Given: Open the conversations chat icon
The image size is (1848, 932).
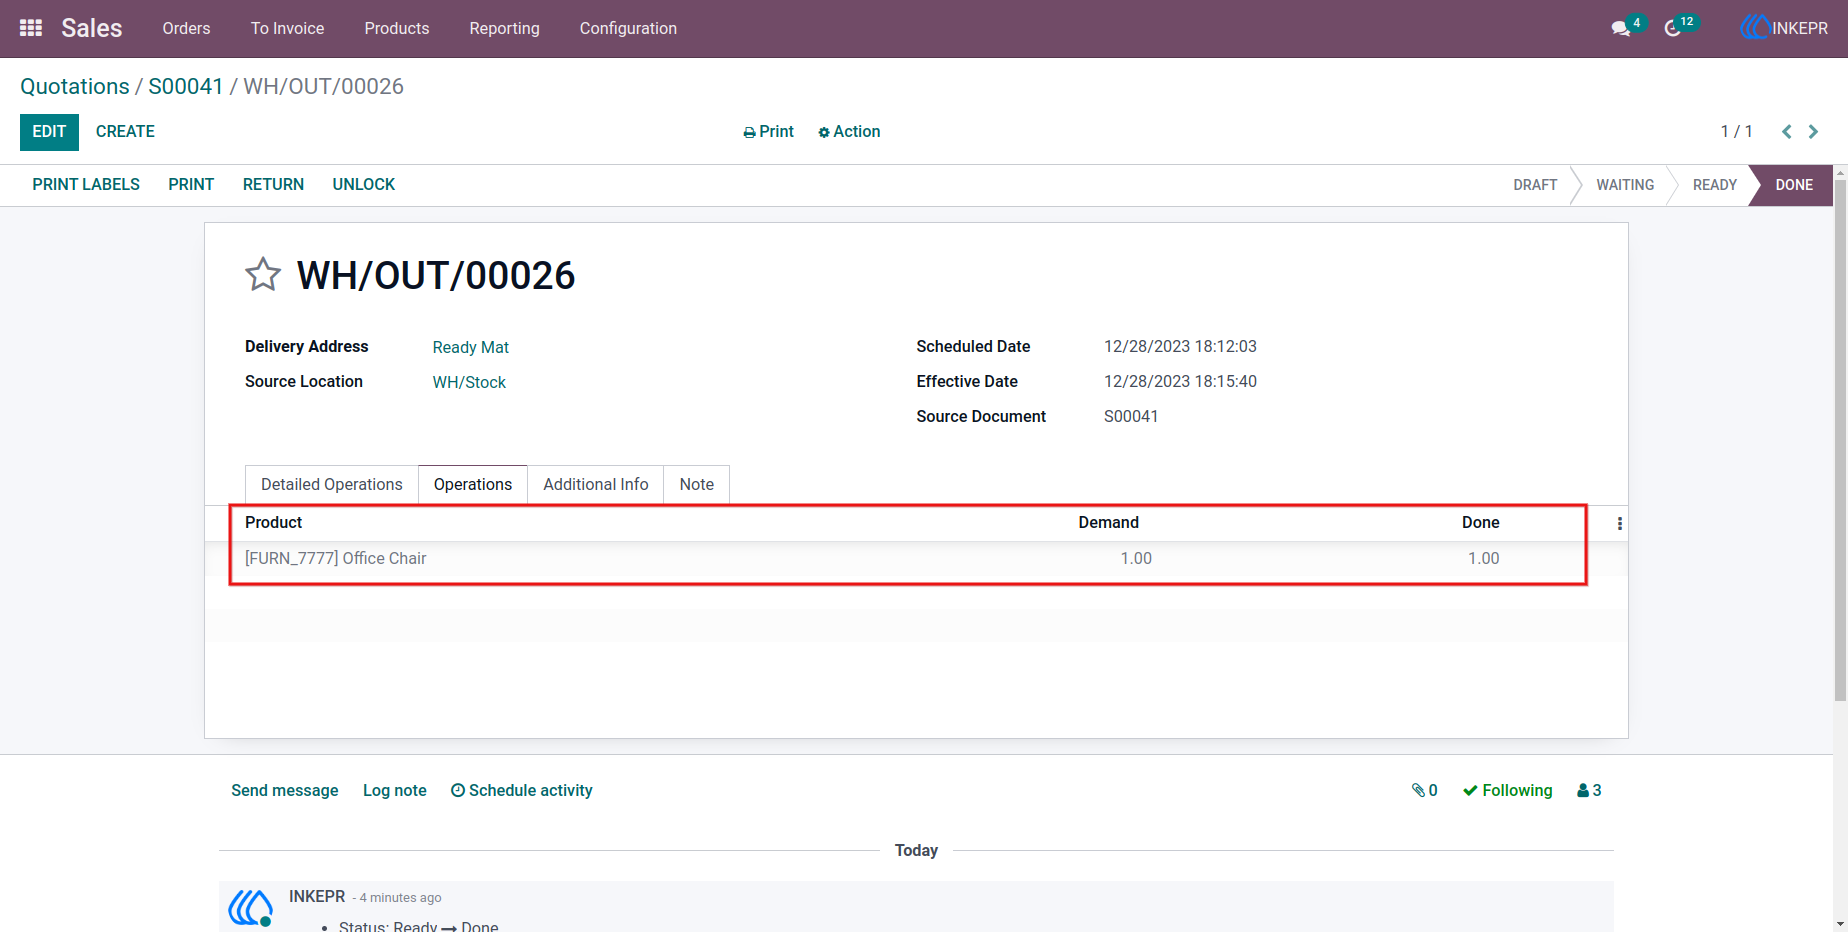Looking at the screenshot, I should pos(1621,29).
